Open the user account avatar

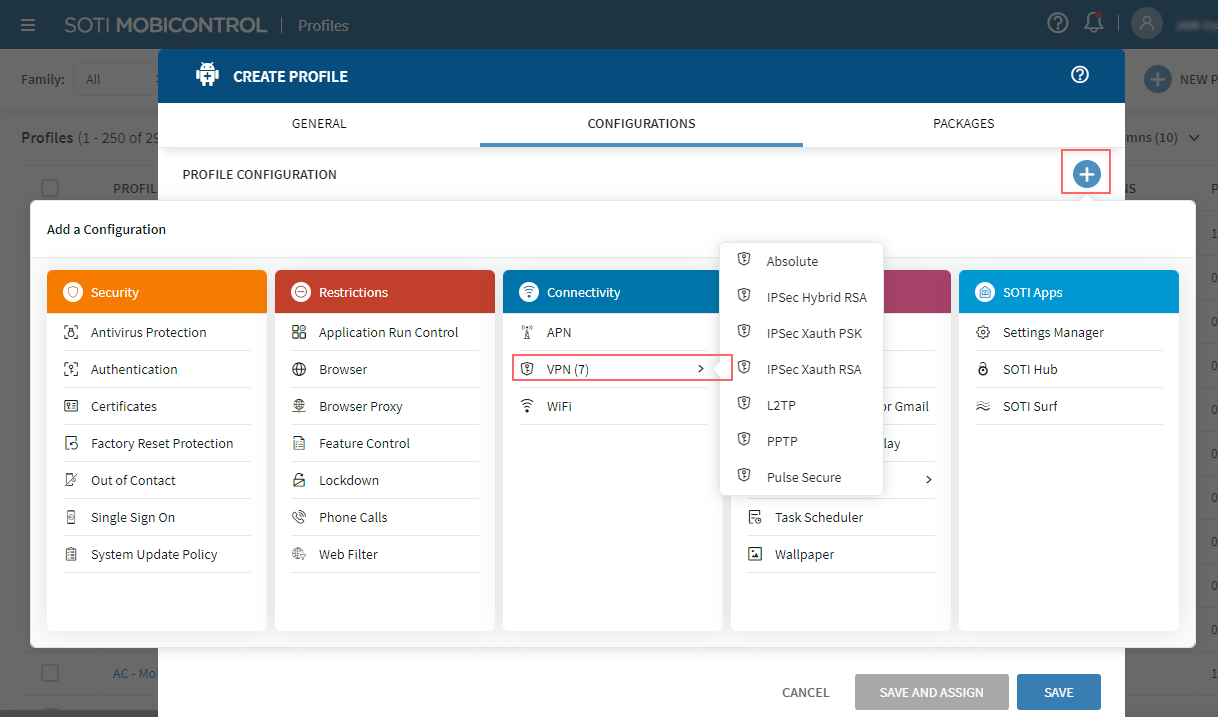pos(1147,23)
